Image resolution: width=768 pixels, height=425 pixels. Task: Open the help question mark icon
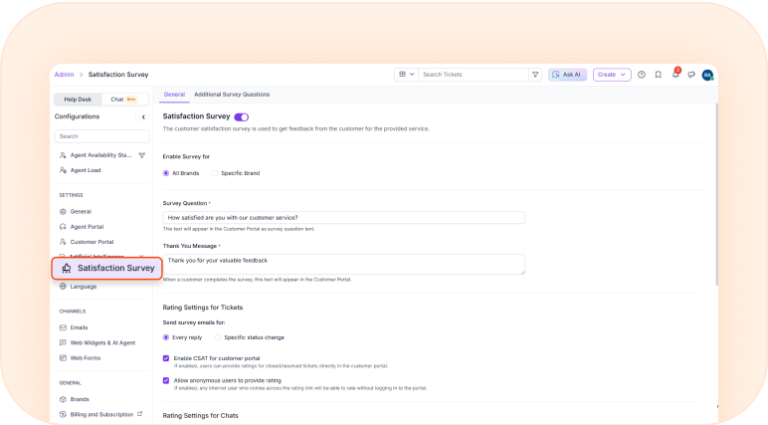[x=642, y=74]
